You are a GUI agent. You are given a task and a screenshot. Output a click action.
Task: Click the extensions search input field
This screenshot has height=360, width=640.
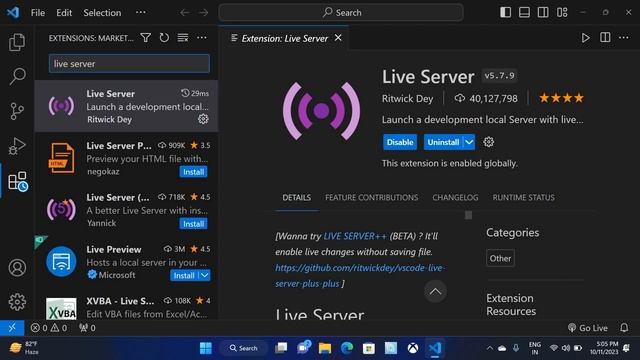(129, 64)
